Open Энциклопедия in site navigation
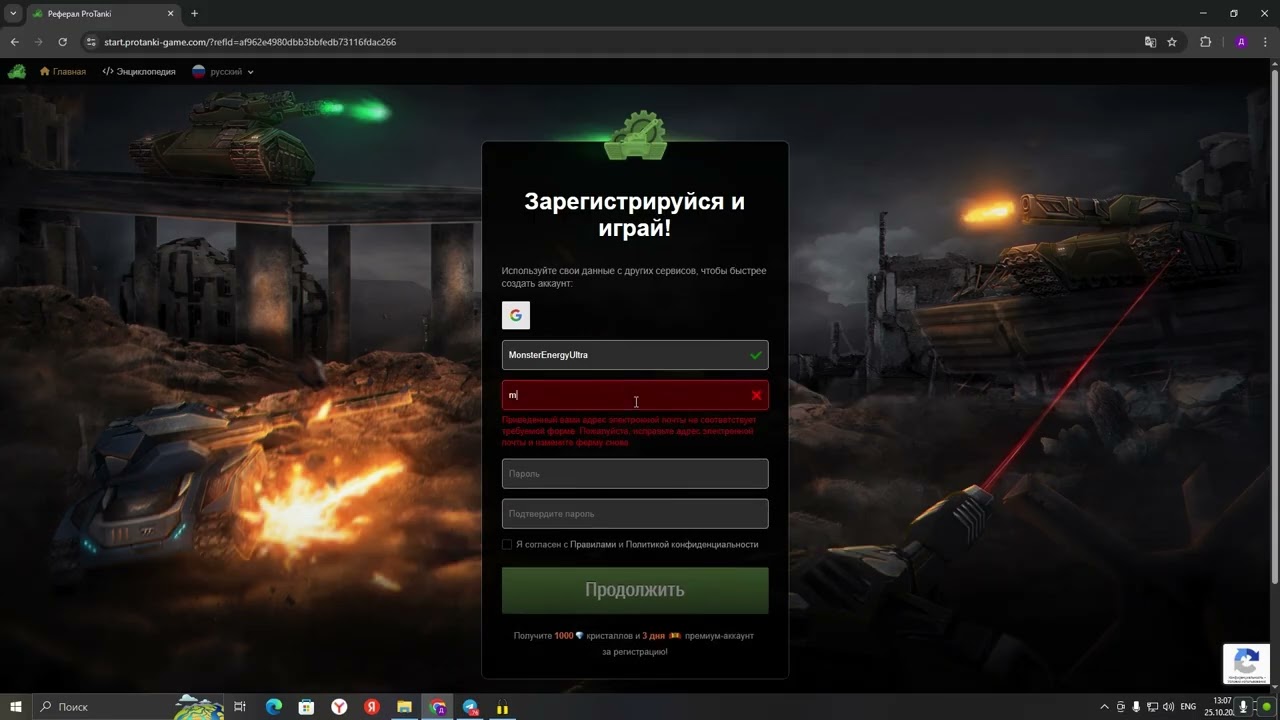This screenshot has width=1280, height=720. click(139, 72)
